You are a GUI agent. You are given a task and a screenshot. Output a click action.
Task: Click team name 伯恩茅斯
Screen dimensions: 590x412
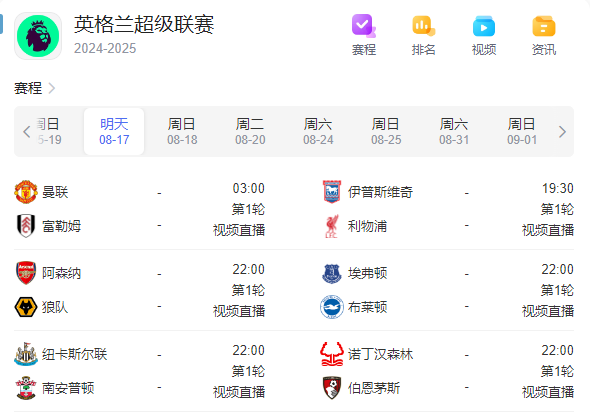pyautogui.click(x=374, y=388)
